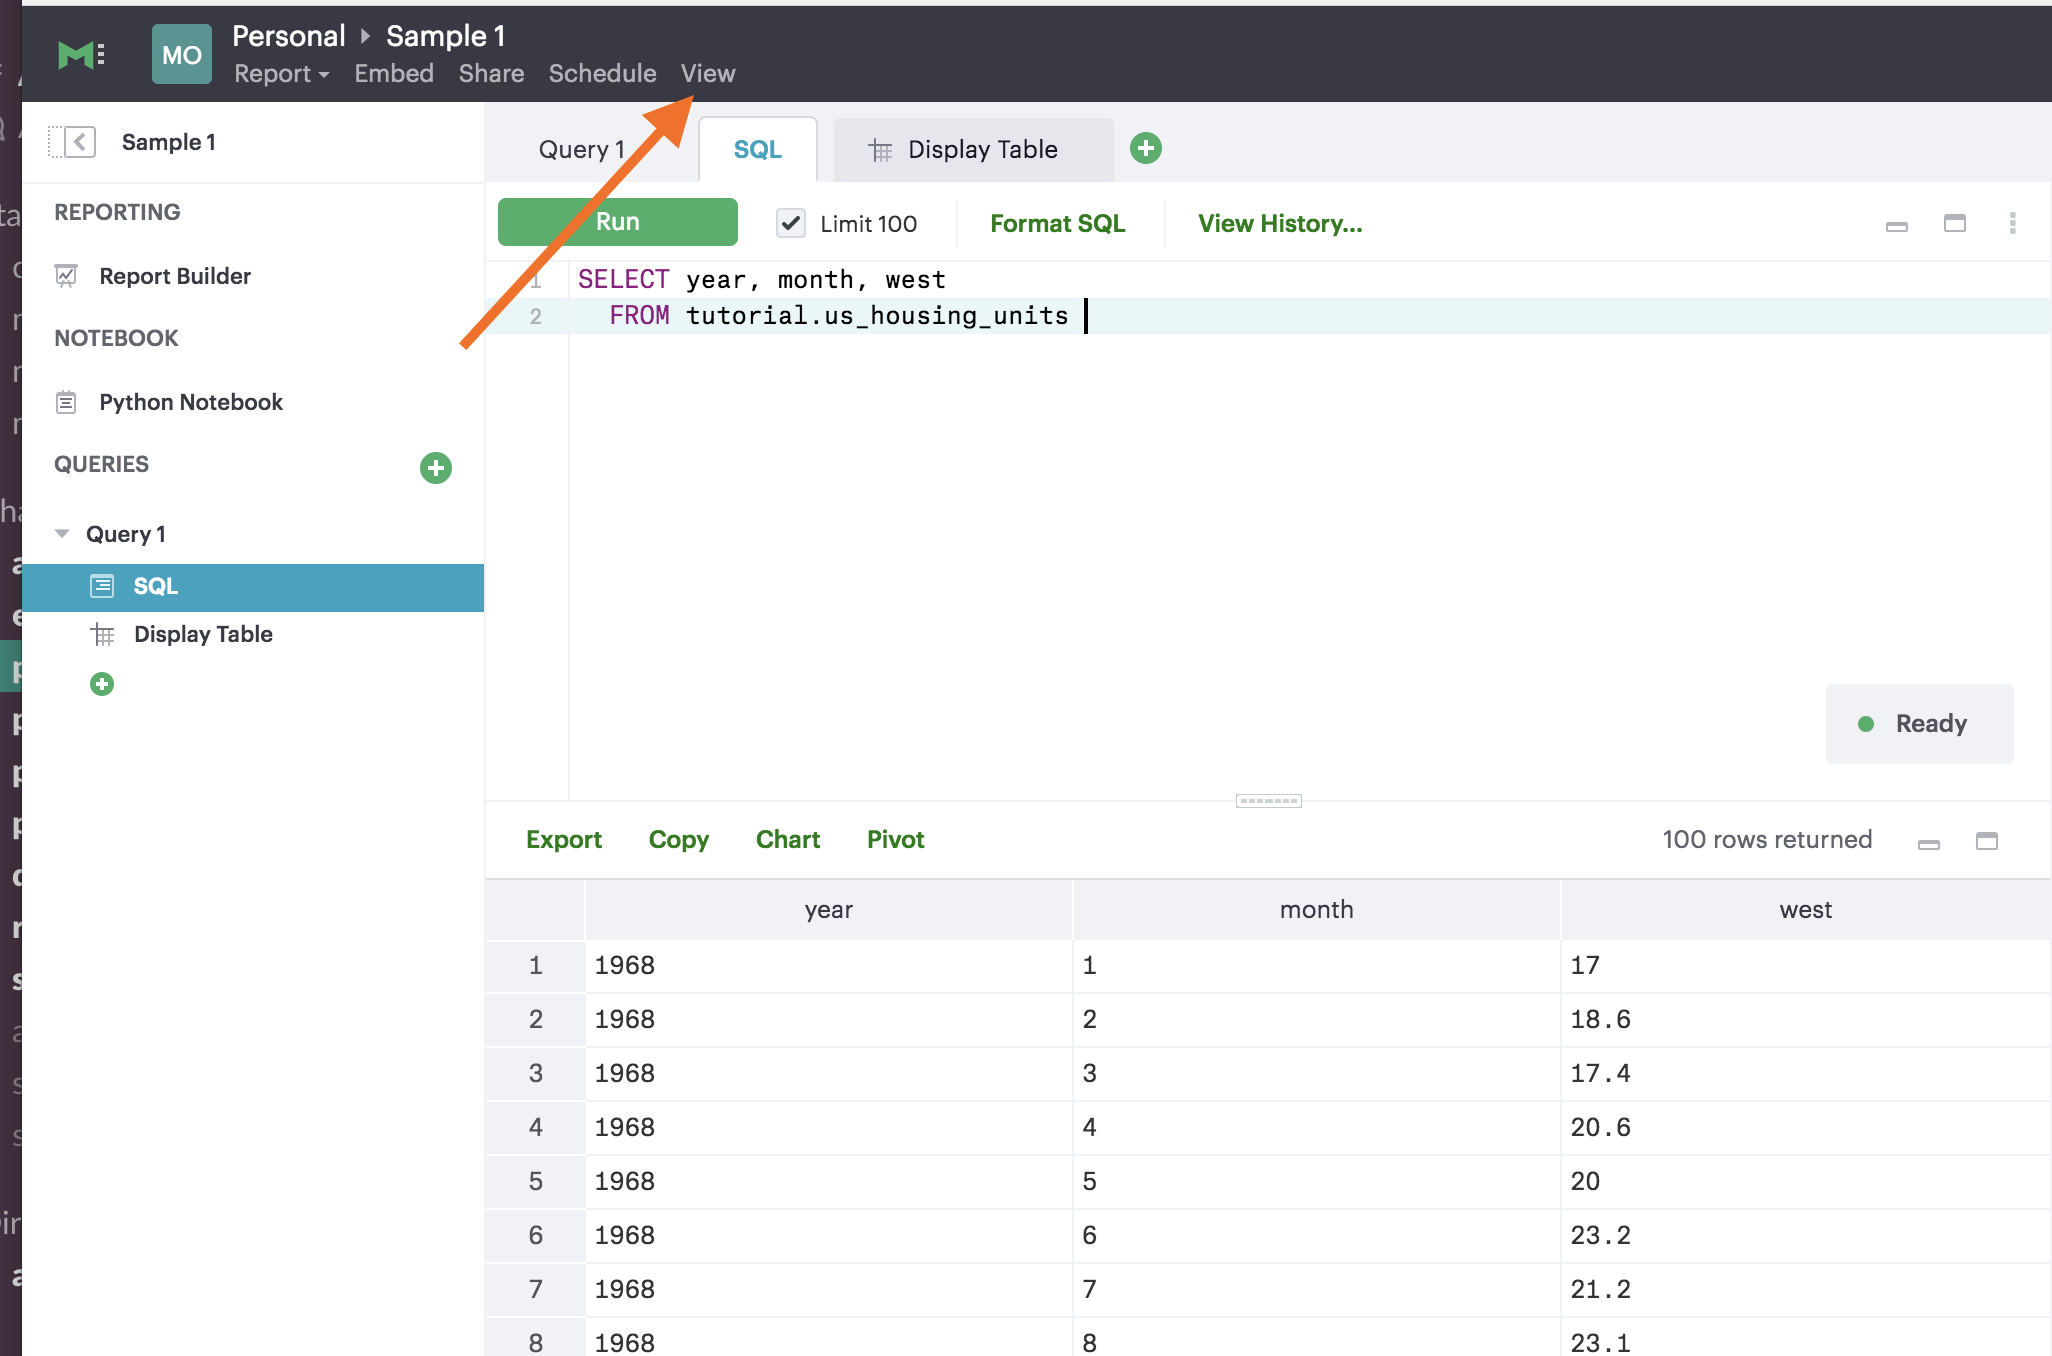Screen dimensions: 2052x1356
Task: Open the editor more options menu
Action: (x=2012, y=223)
